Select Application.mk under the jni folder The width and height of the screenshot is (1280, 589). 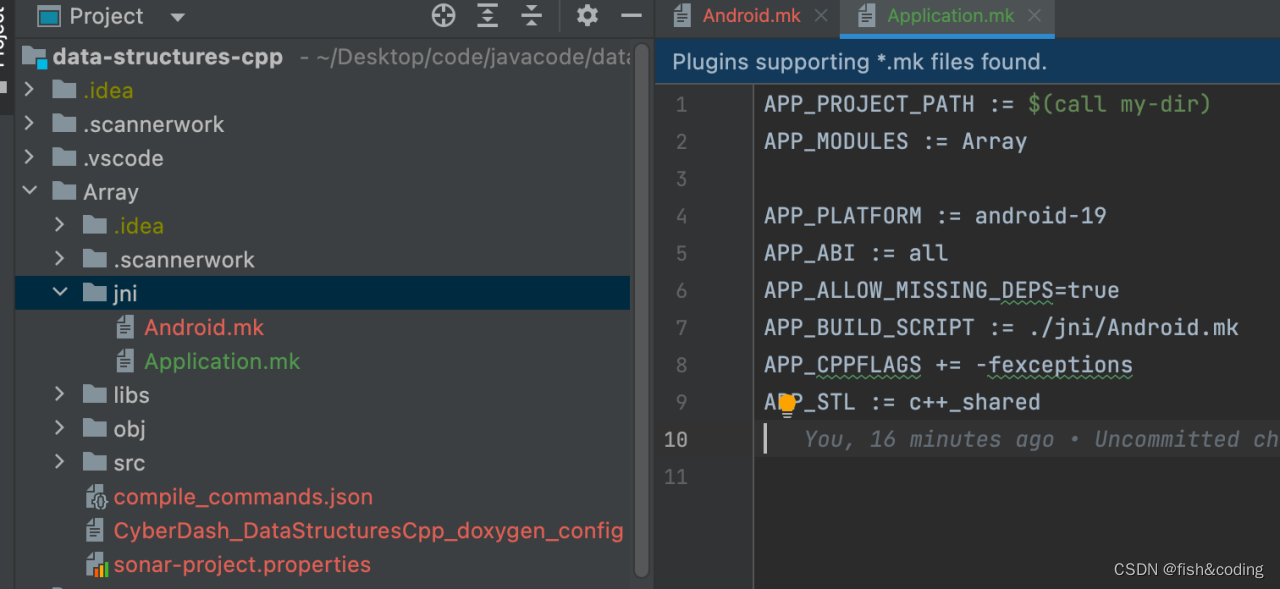(222, 361)
